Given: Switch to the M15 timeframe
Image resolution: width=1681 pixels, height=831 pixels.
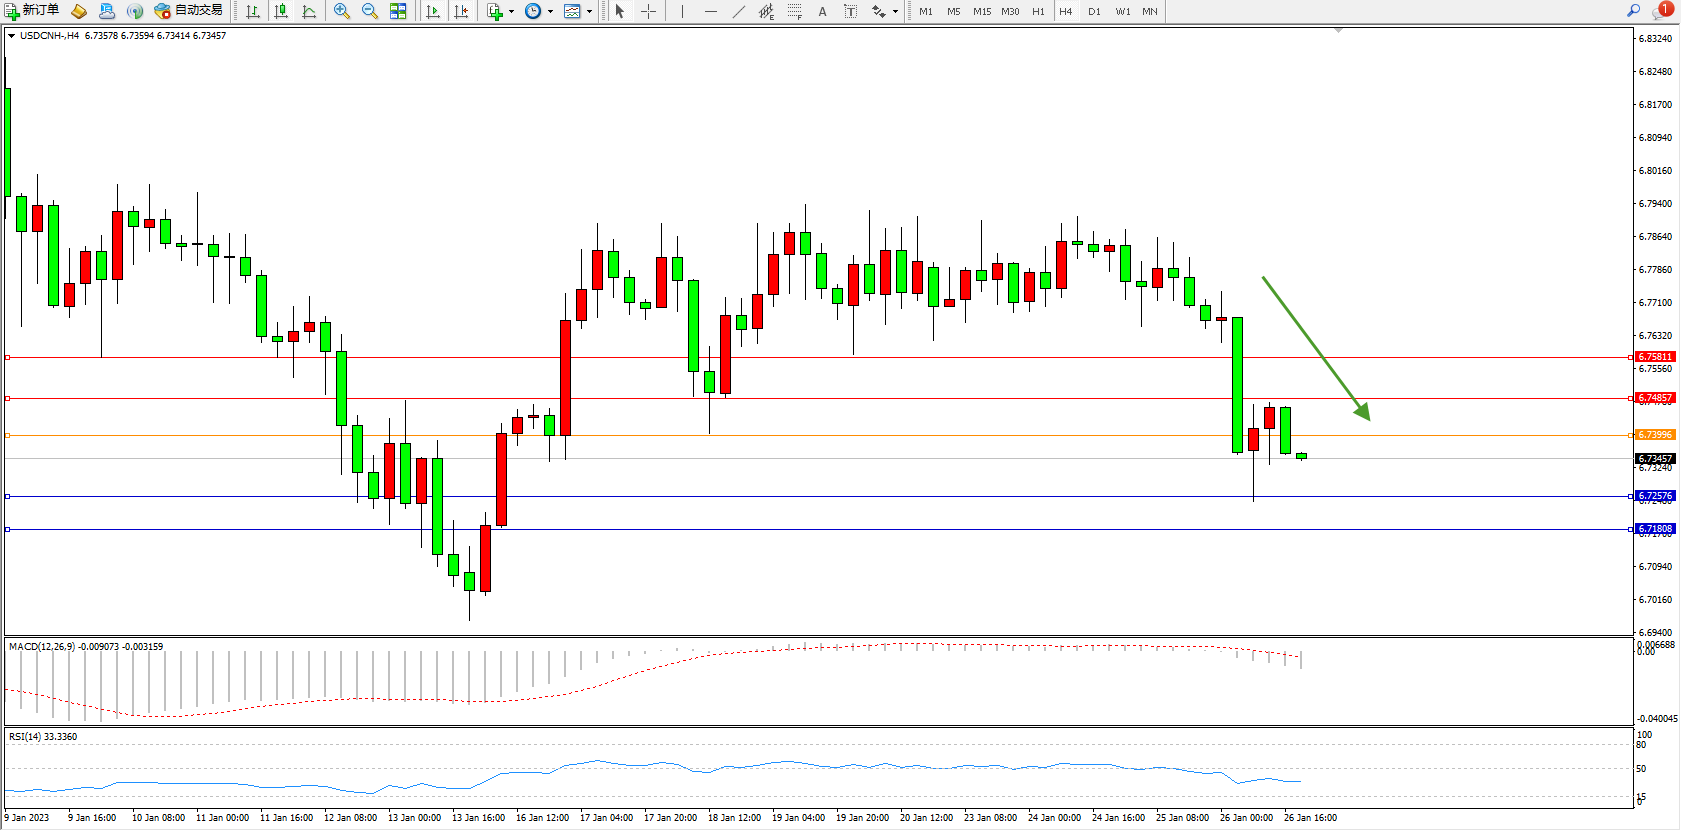Looking at the screenshot, I should (x=982, y=11).
